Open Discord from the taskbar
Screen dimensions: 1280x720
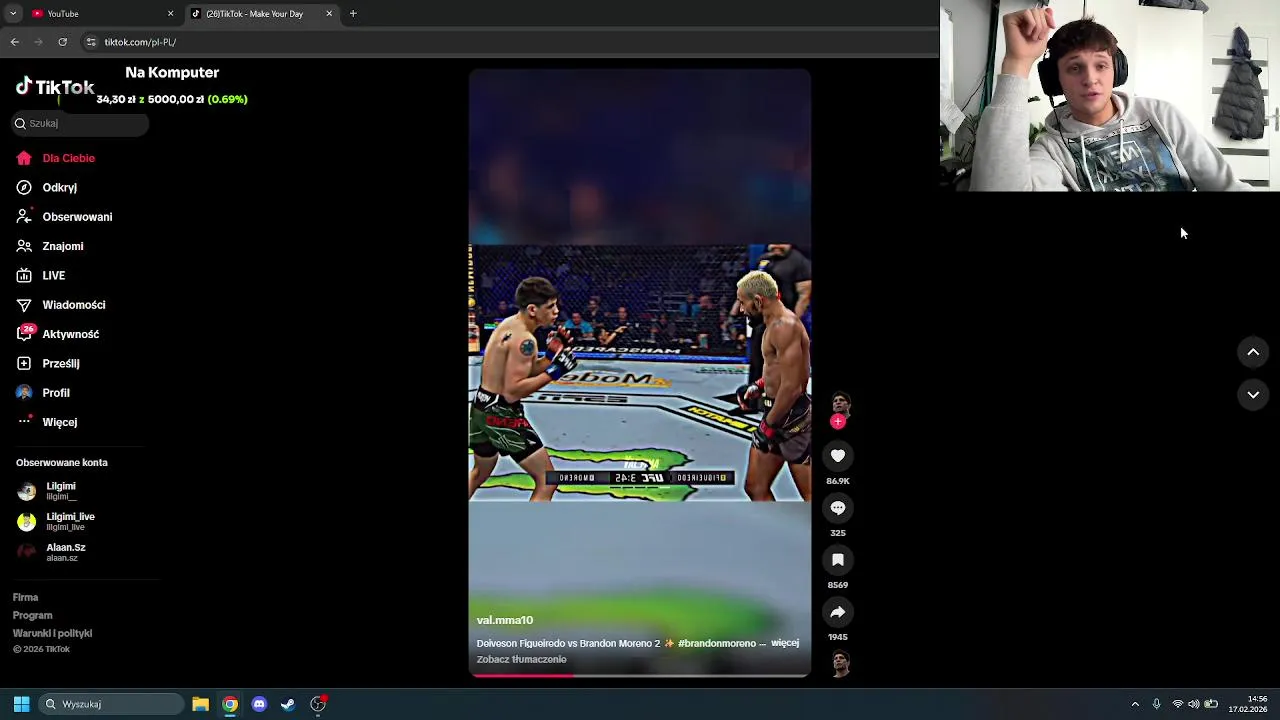tap(259, 704)
